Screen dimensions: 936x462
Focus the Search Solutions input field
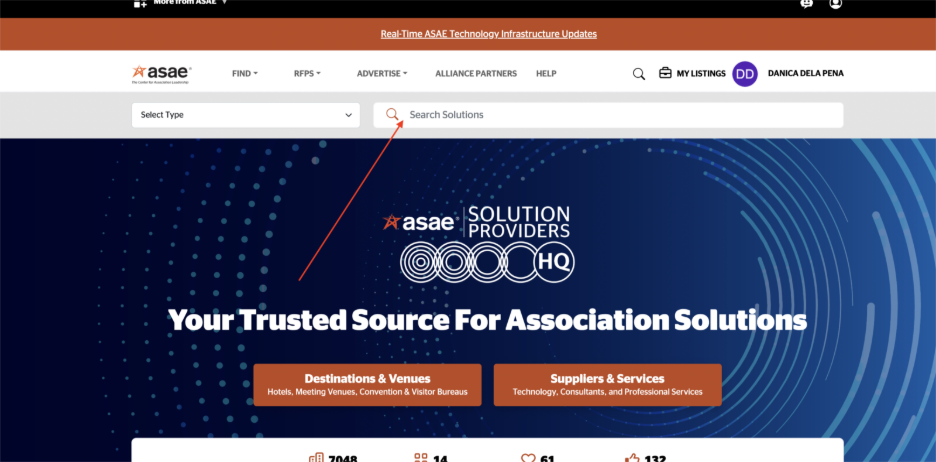point(620,115)
